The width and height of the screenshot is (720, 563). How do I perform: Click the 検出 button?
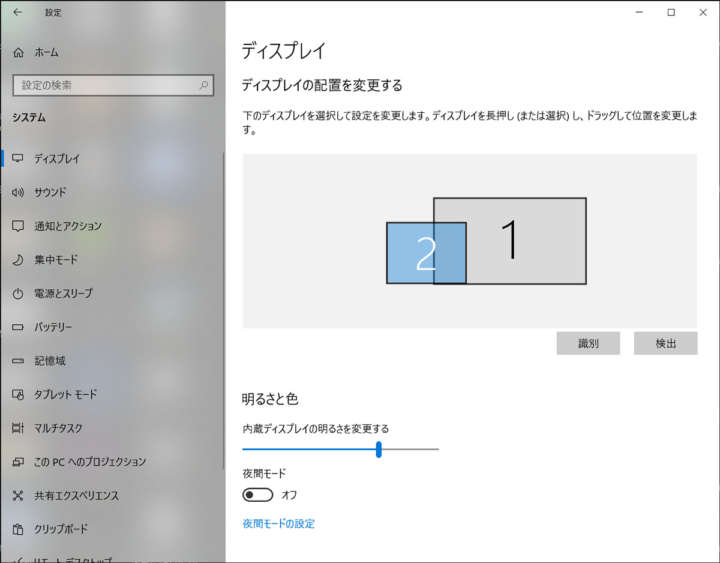[666, 343]
